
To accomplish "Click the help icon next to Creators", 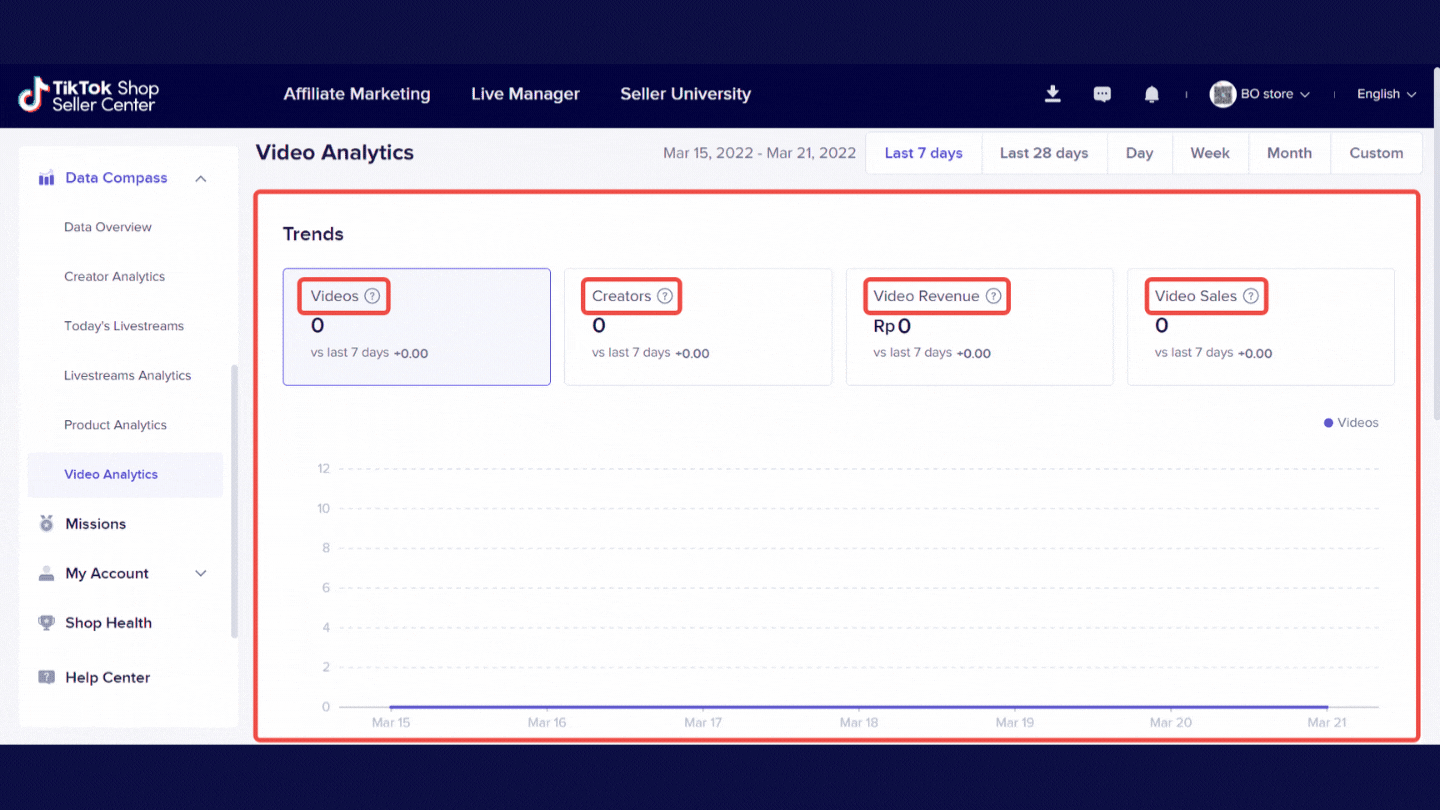I will [665, 296].
